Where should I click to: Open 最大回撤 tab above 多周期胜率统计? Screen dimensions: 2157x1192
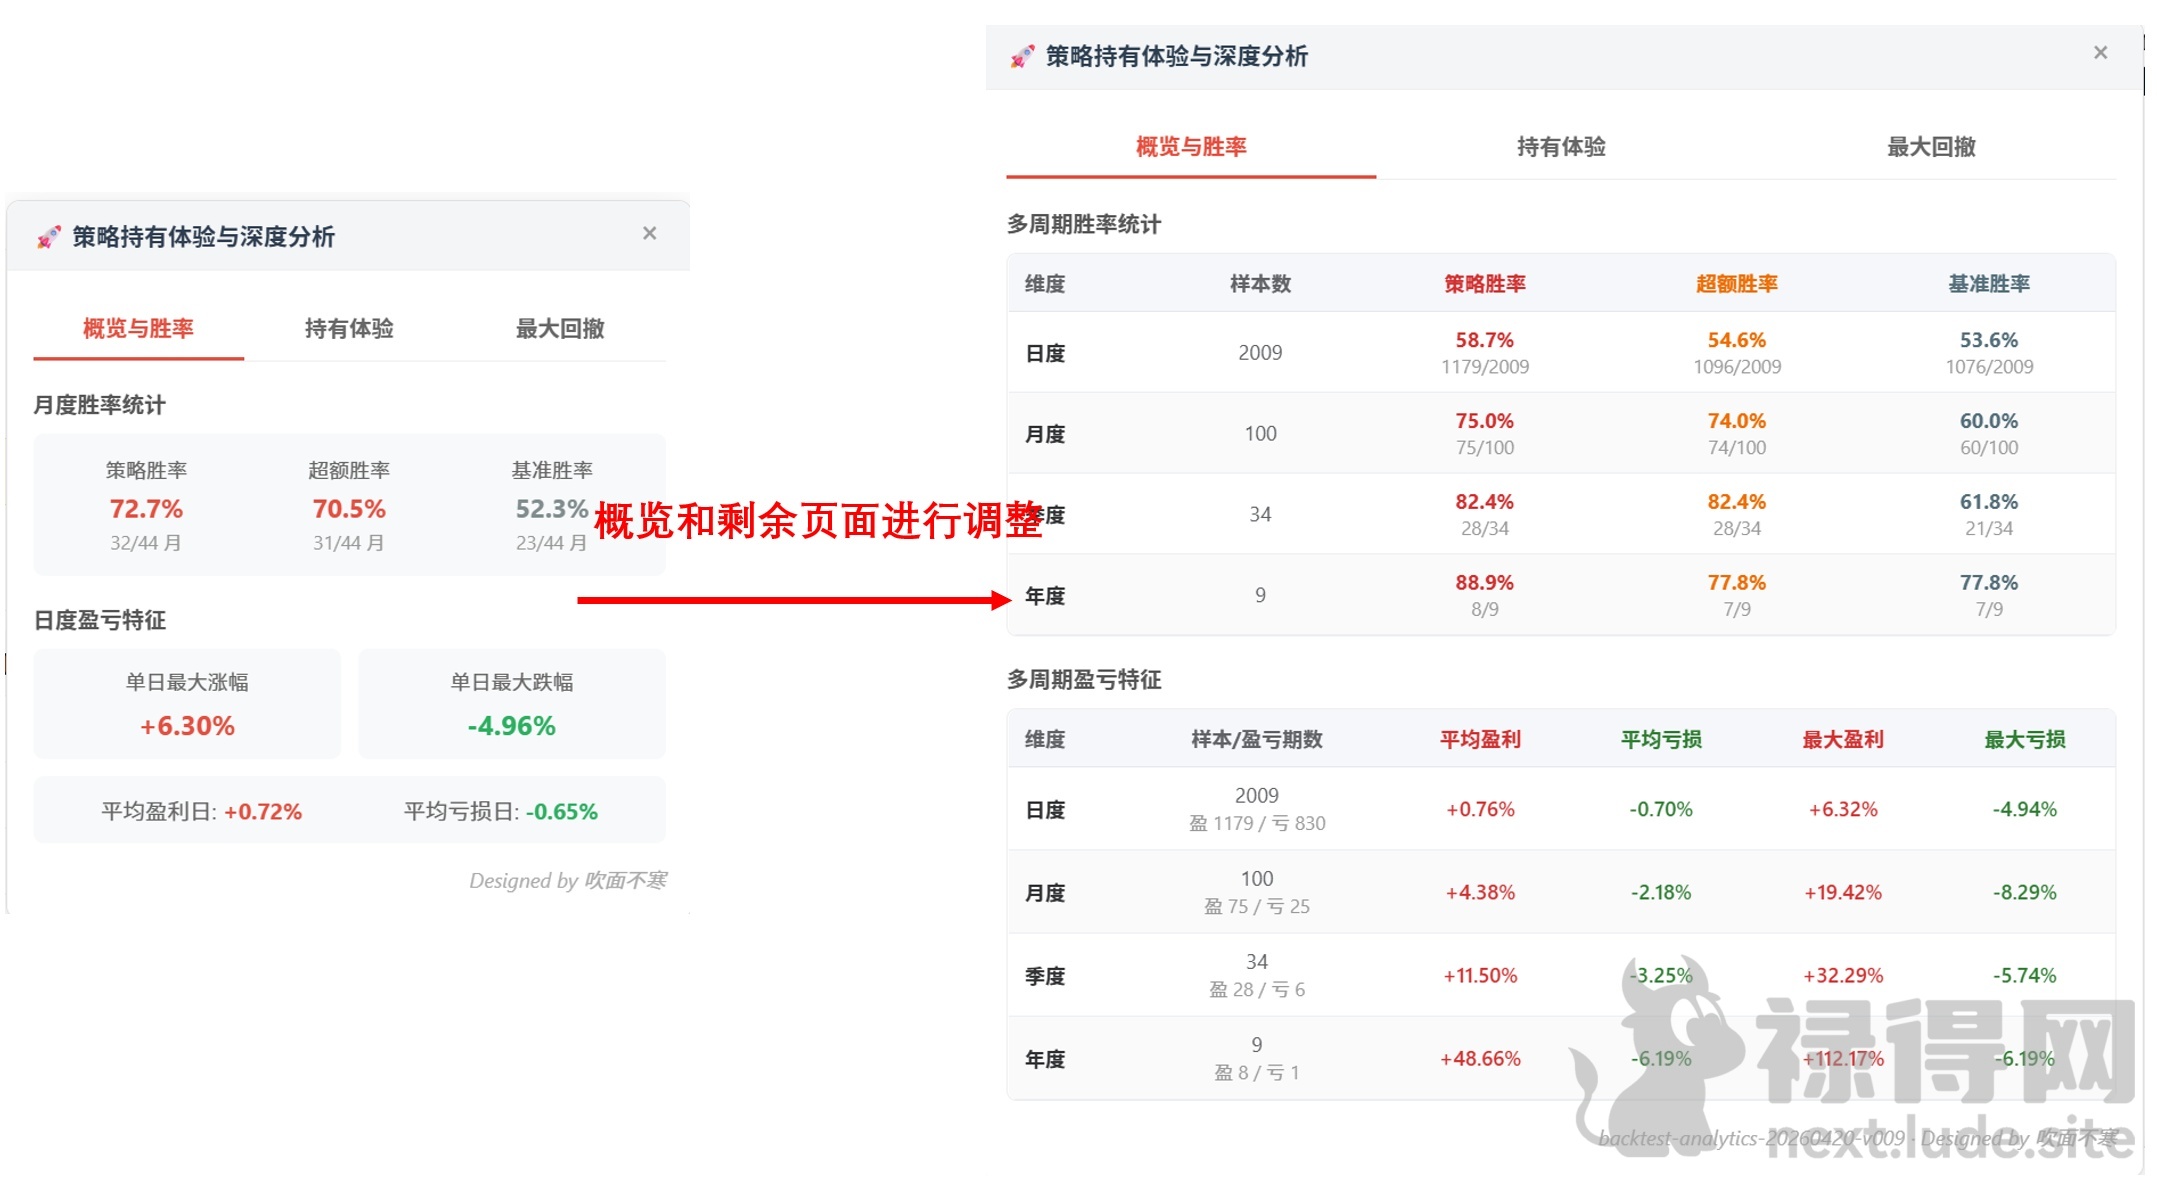(1931, 147)
